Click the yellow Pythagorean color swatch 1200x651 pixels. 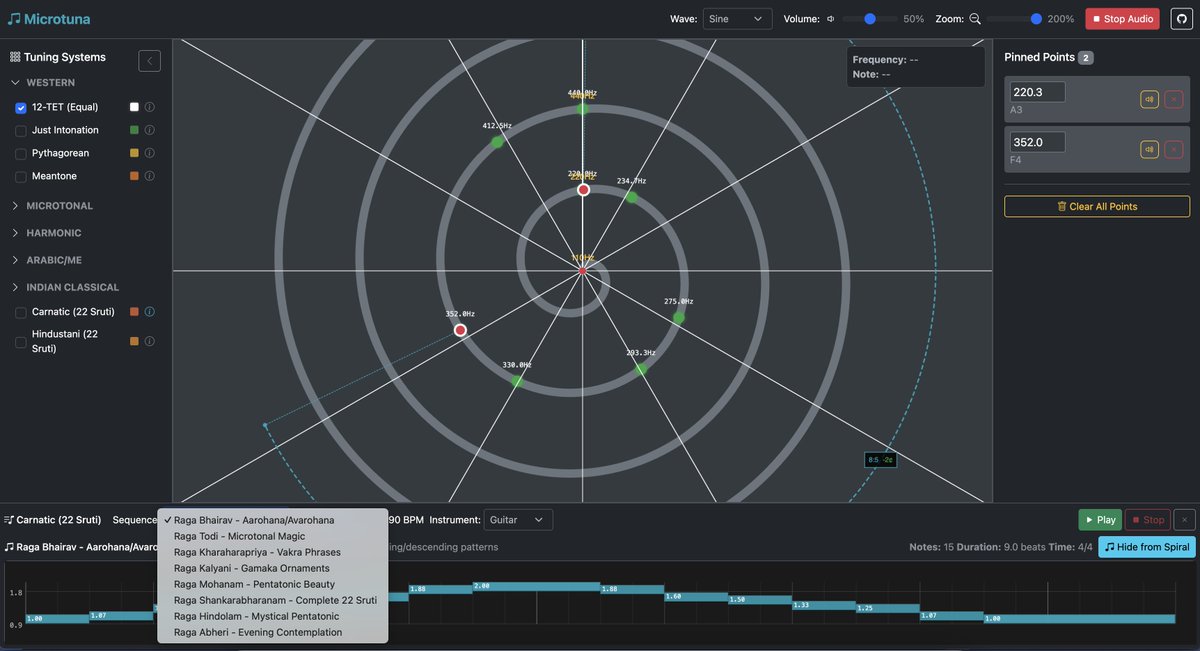[134, 153]
